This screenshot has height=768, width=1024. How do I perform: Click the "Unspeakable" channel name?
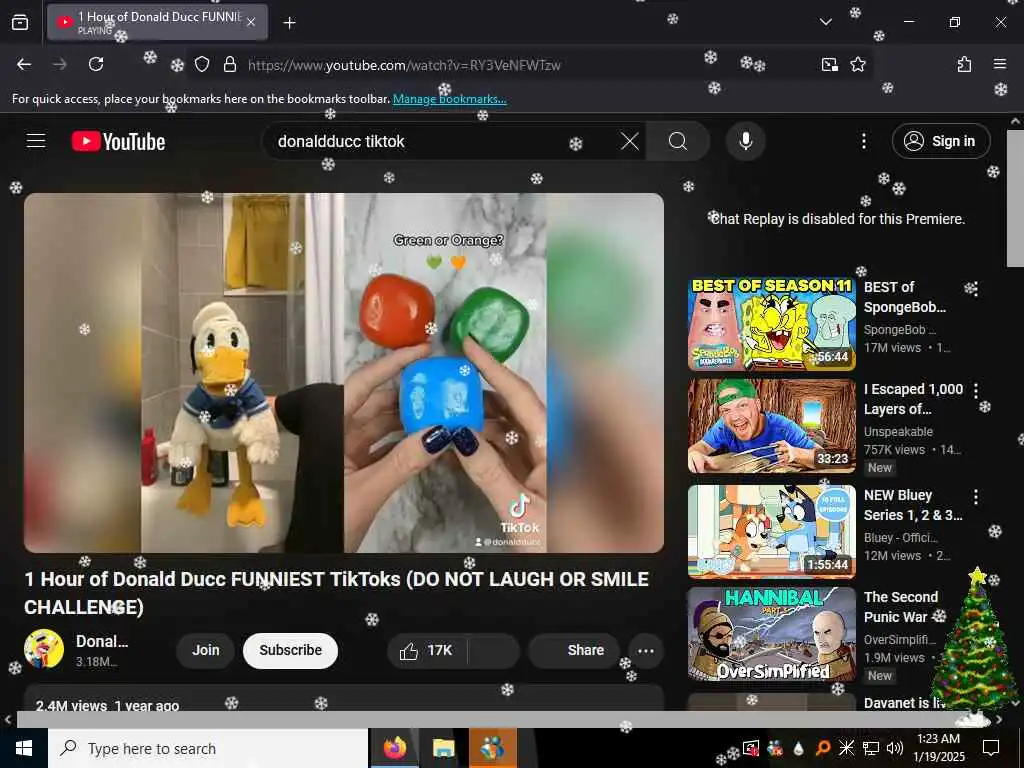(898, 432)
